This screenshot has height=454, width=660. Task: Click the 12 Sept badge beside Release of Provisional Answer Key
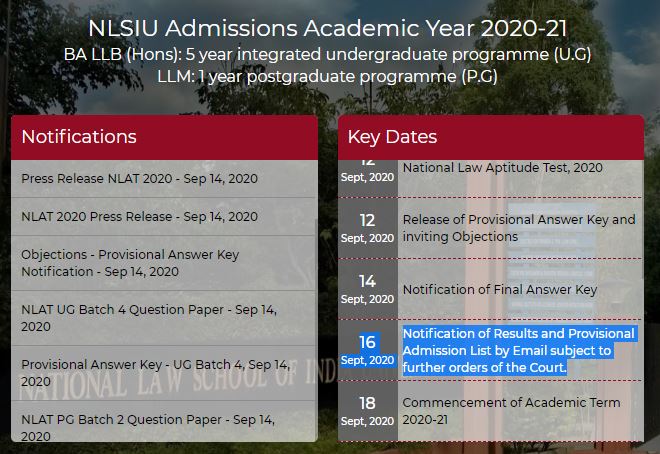click(x=367, y=228)
